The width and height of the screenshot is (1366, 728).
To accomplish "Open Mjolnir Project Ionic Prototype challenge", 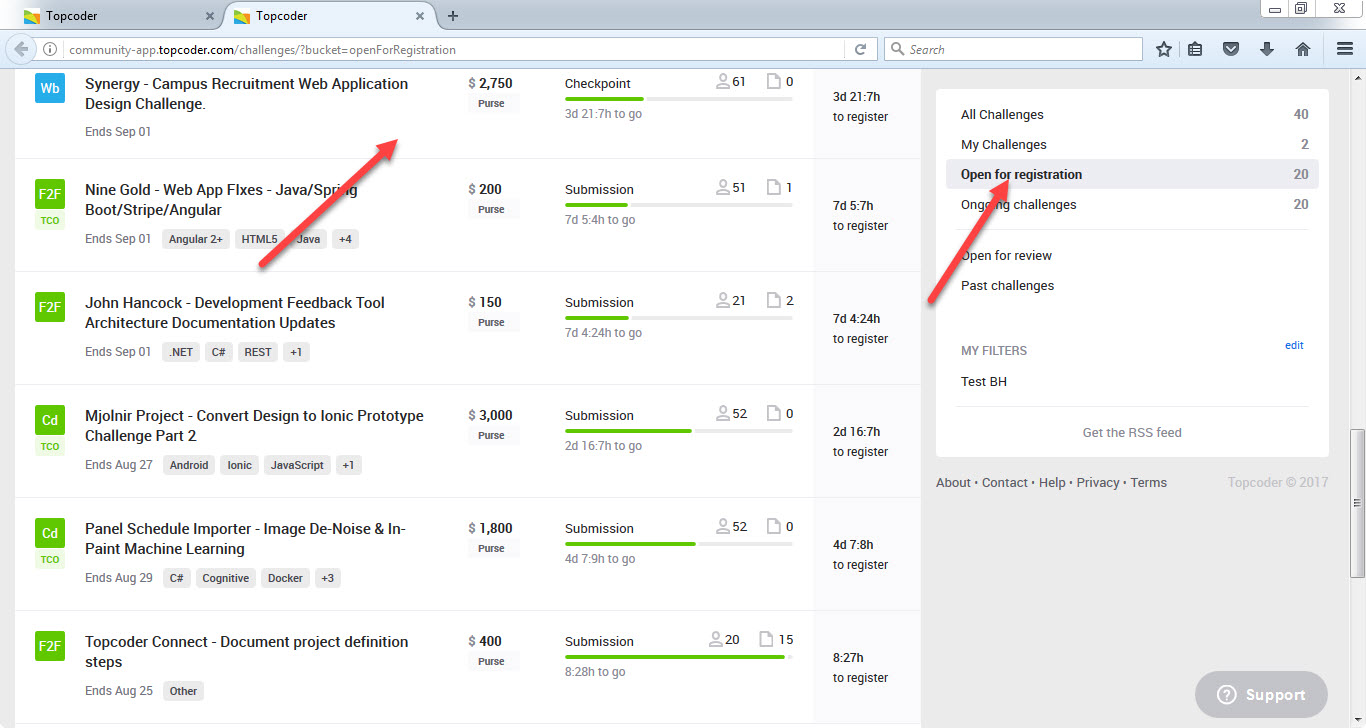I will [x=254, y=426].
